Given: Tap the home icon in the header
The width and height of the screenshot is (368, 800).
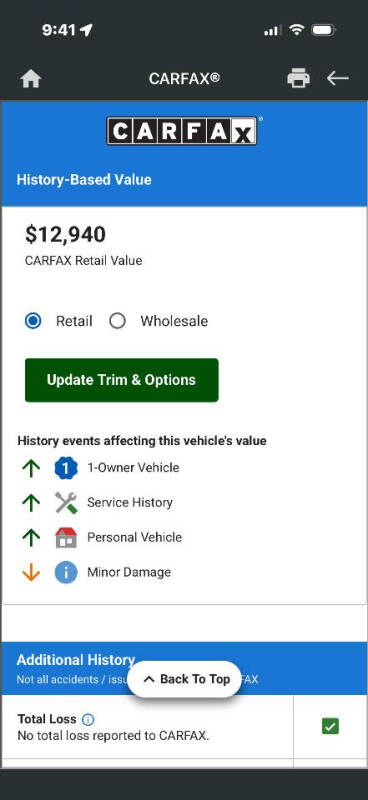Looking at the screenshot, I should point(31,79).
